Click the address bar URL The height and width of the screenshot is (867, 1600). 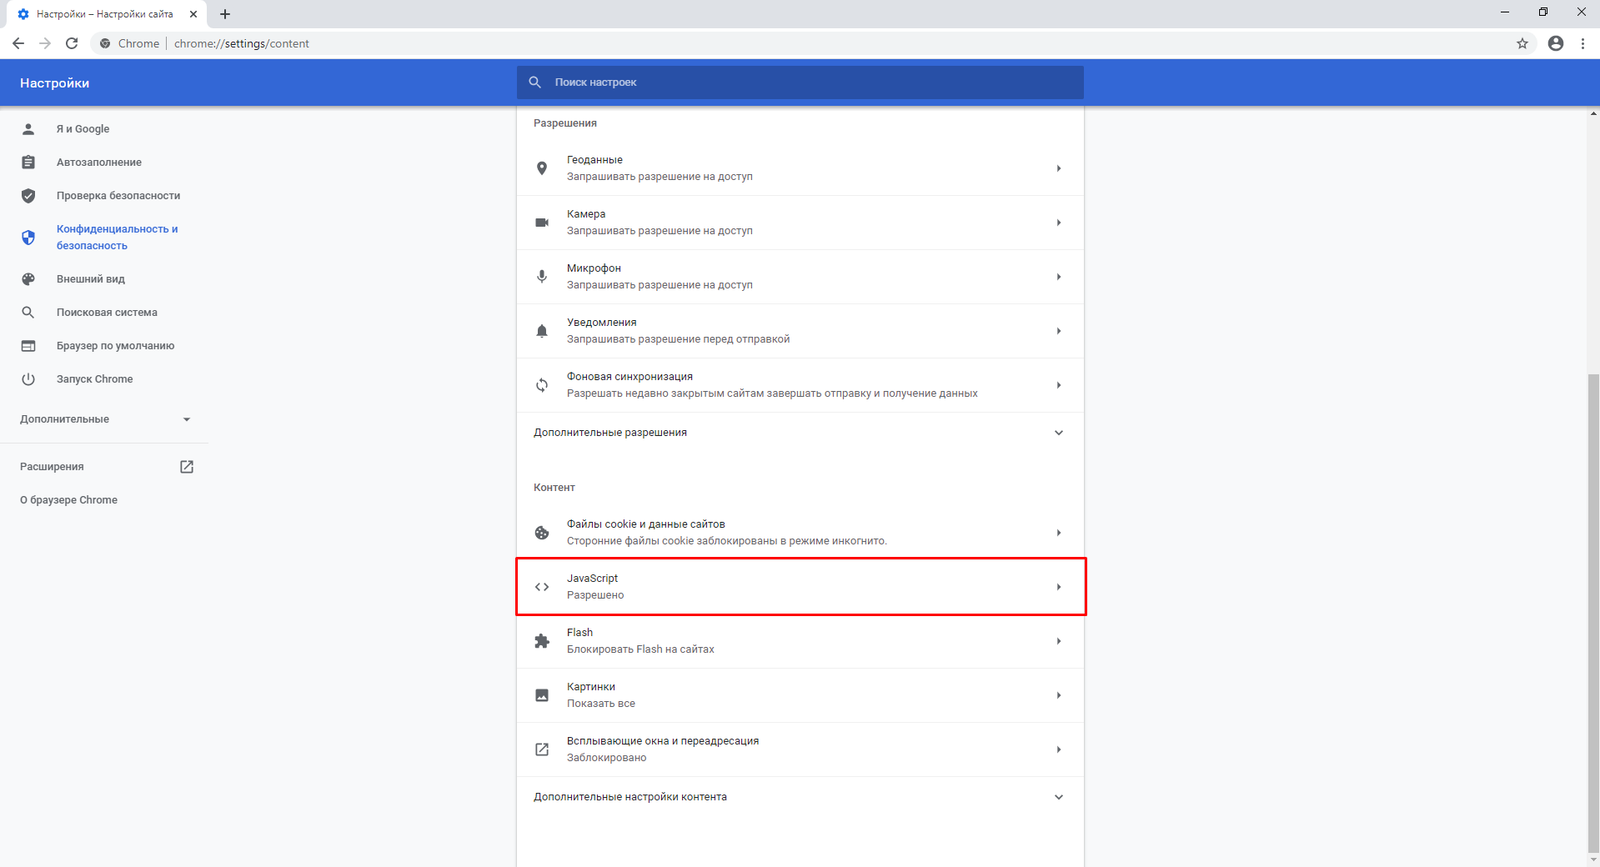pyautogui.click(x=241, y=43)
